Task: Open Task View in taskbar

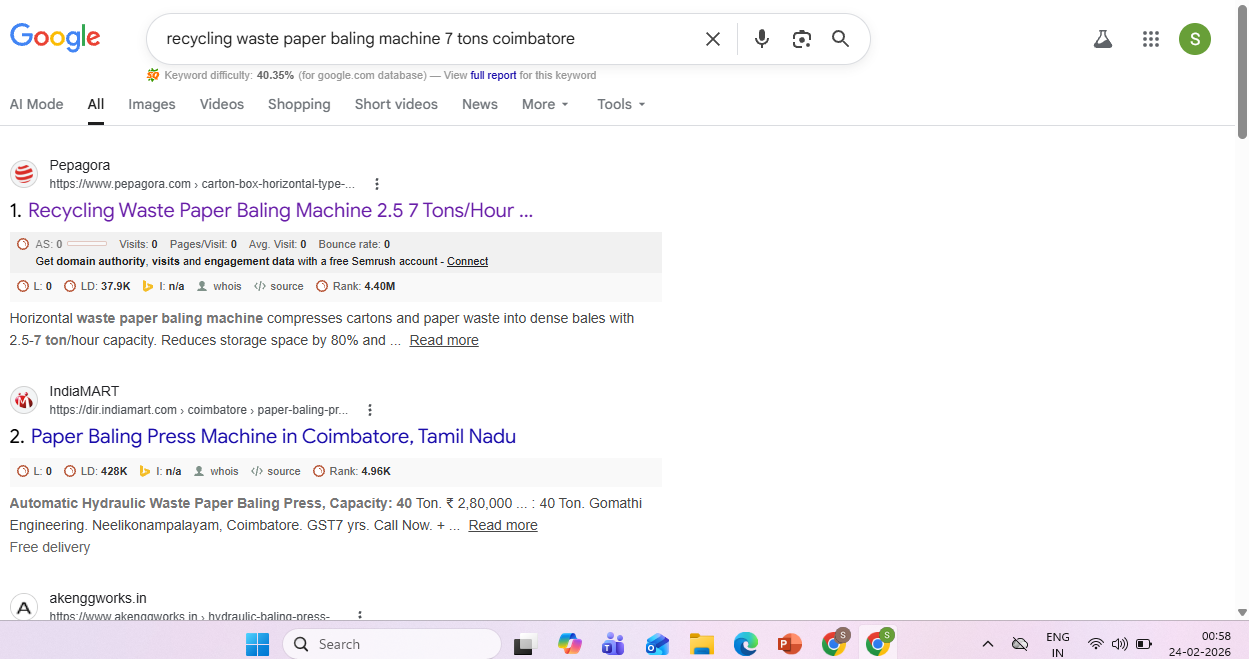Action: click(526, 644)
